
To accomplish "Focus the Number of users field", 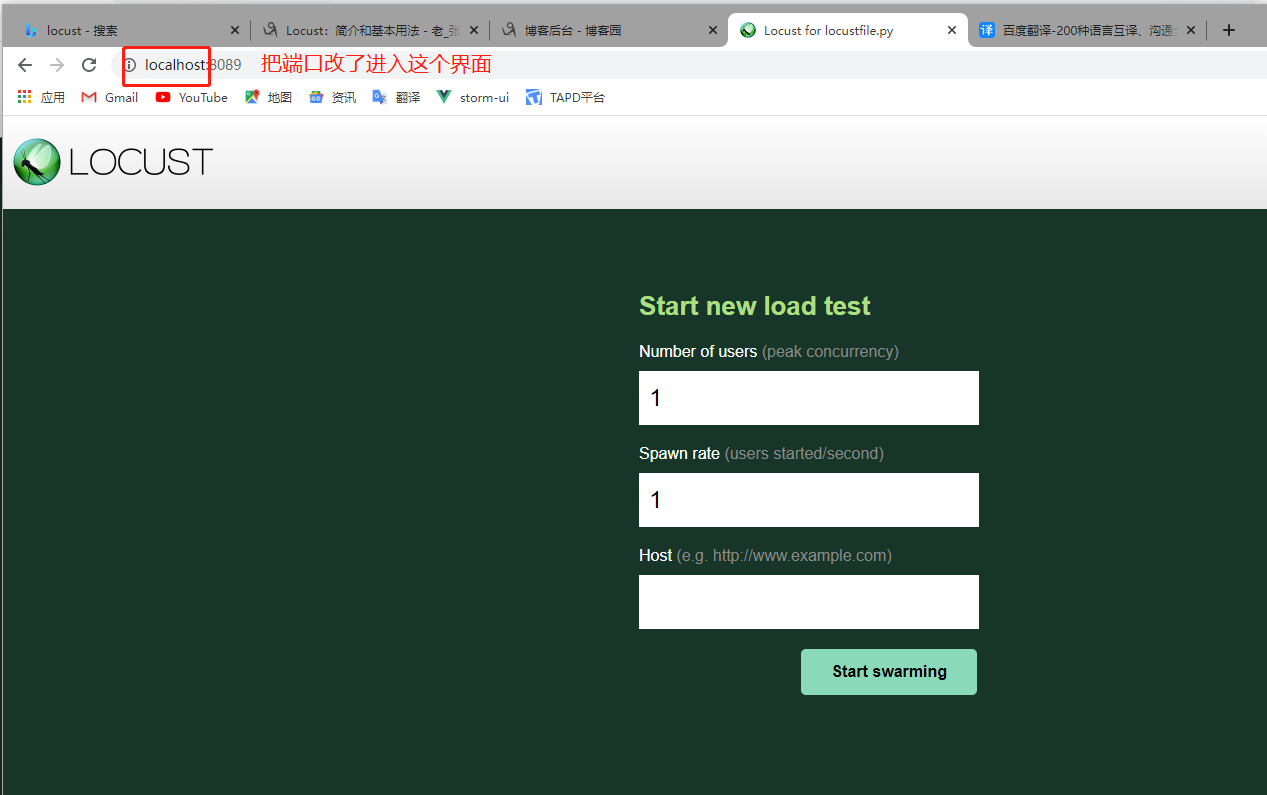I will point(809,398).
